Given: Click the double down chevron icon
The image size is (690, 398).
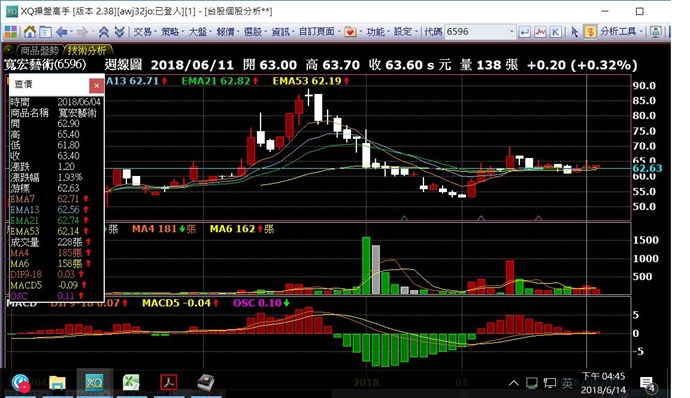Looking at the screenshot, I should (x=119, y=32).
